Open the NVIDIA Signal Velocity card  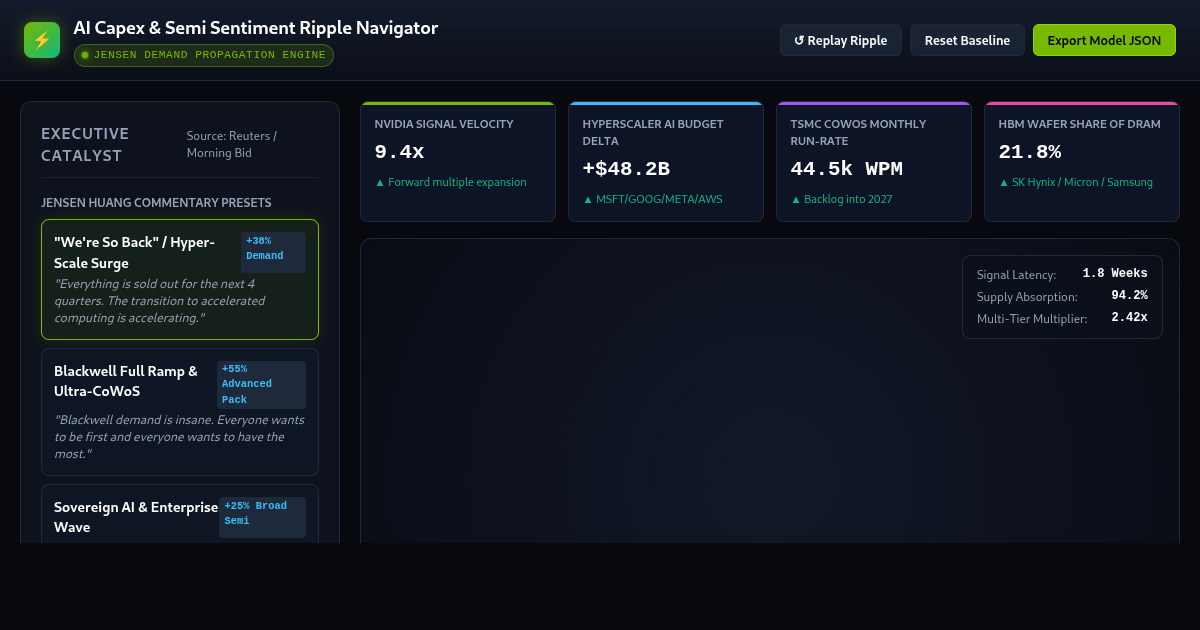pyautogui.click(x=458, y=161)
